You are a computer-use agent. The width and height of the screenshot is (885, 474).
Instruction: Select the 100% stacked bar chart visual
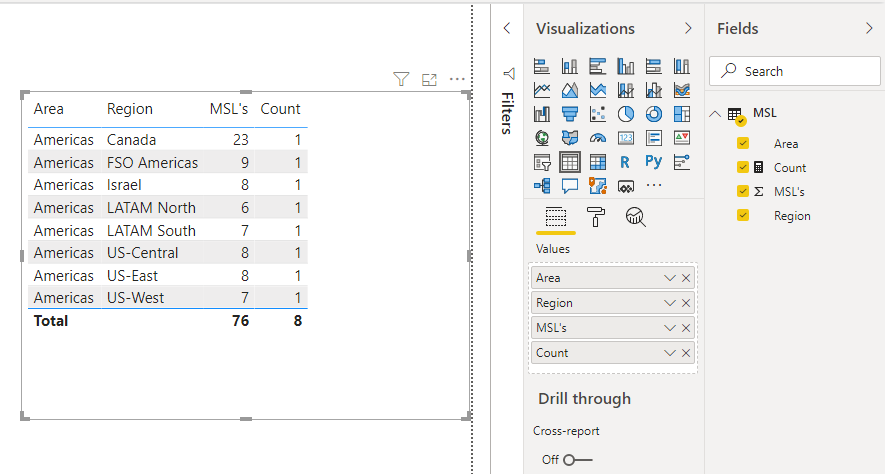(654, 66)
